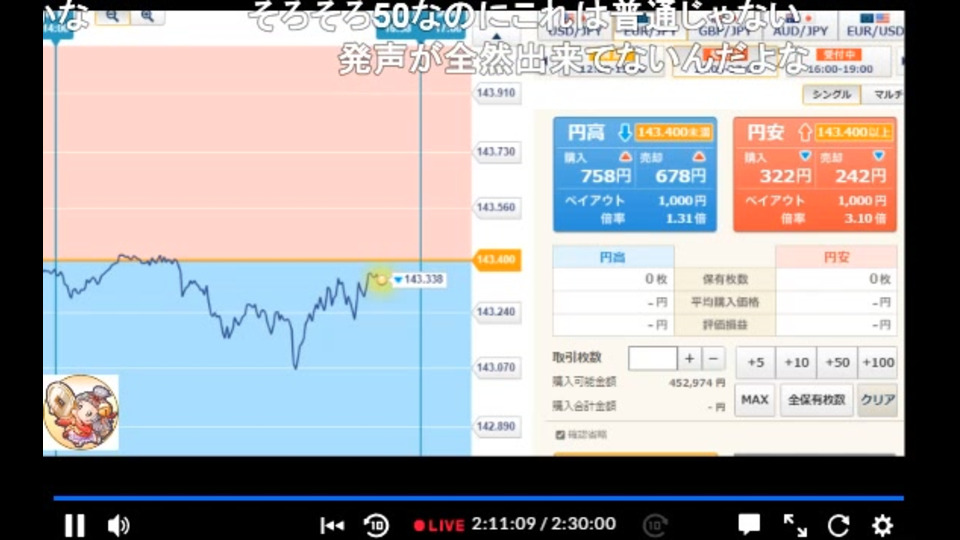Screen dimensions: 960x540
Task: Add +50 to trade quantity
Action: pos(837,362)
